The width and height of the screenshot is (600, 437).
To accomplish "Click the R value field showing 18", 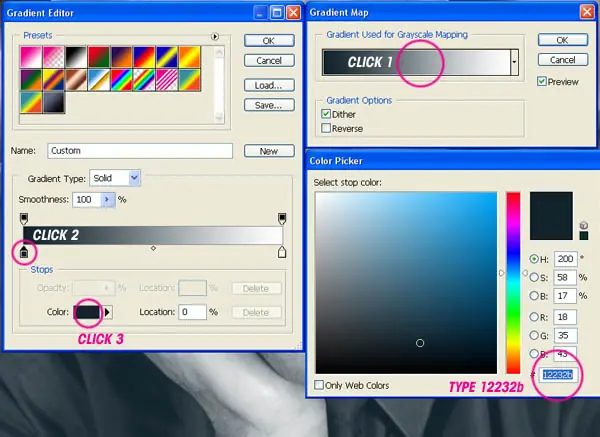I will [x=565, y=317].
